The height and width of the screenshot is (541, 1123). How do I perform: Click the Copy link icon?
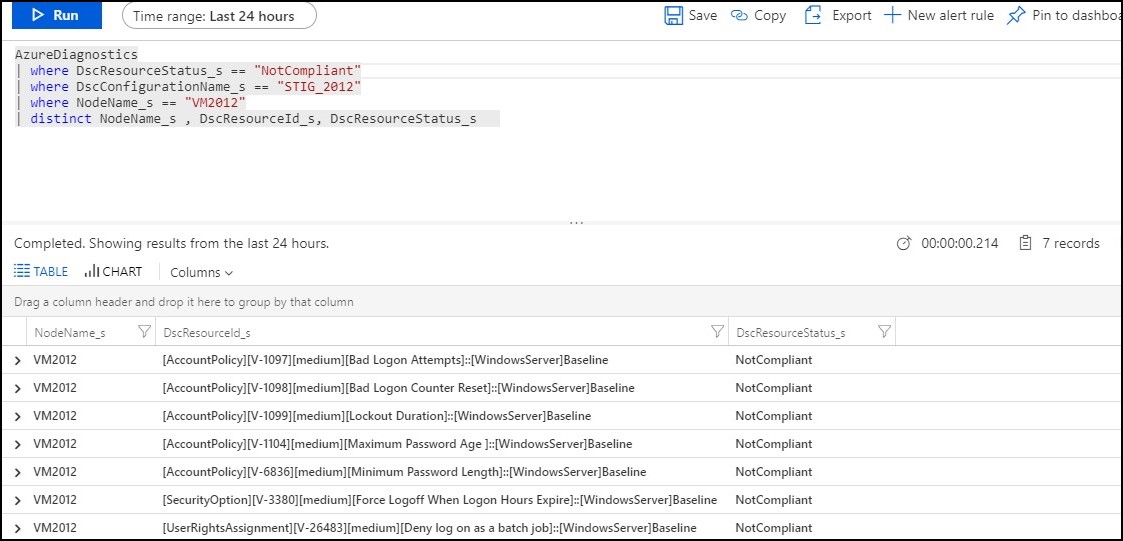coord(740,16)
